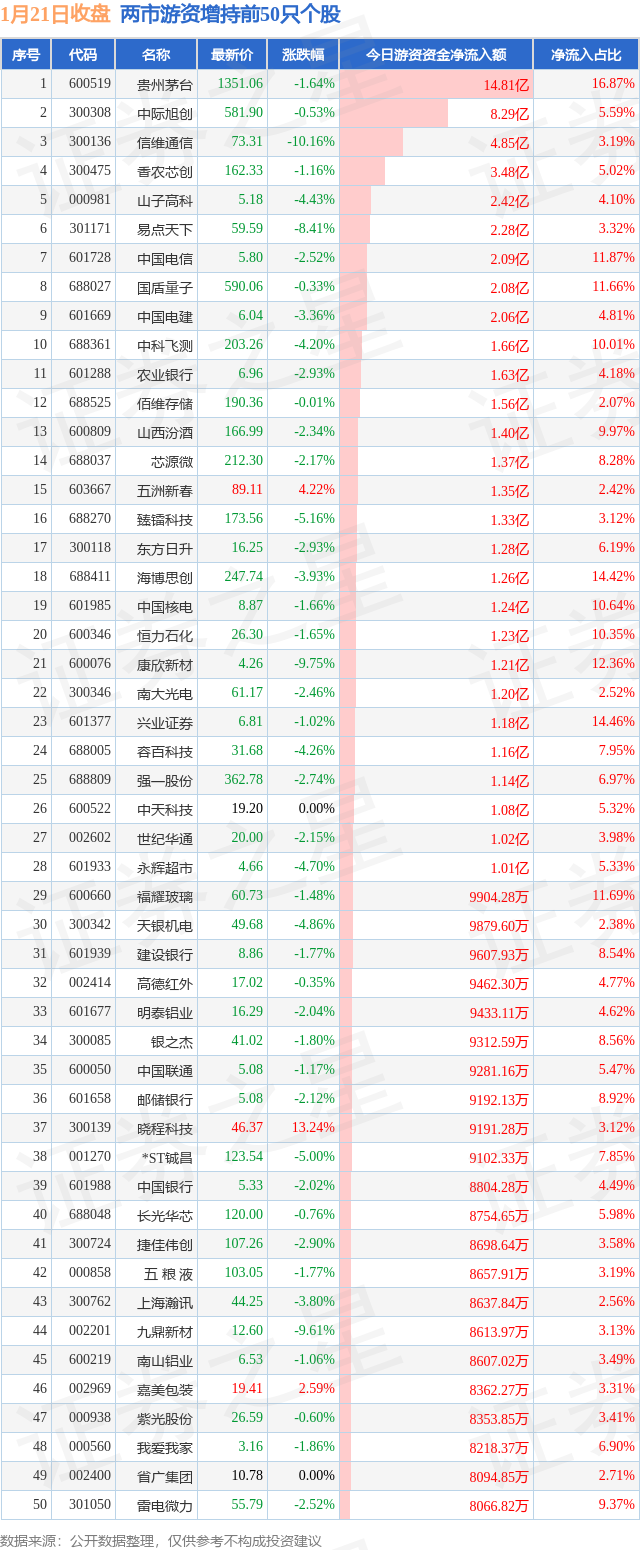This screenshot has height=1550, width=640.
Task: Select stock name 世纪华通
Action: [165, 838]
